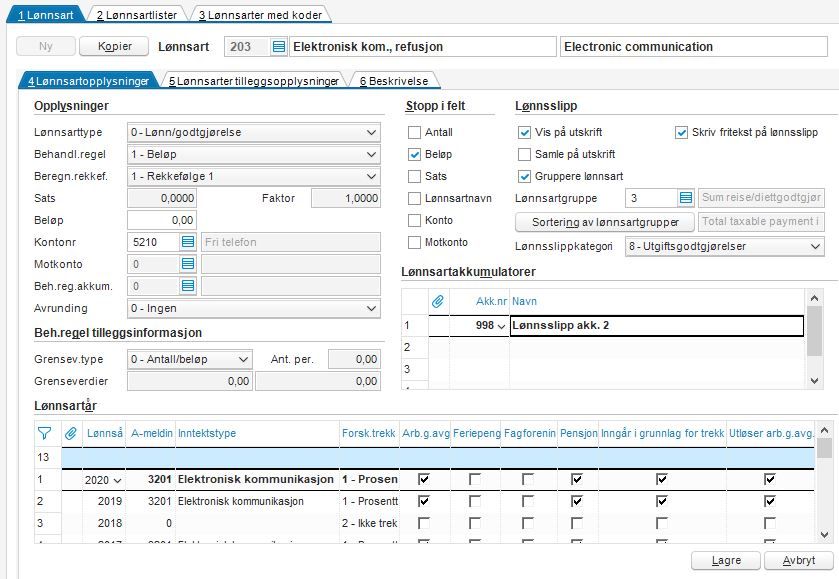Open 6 Beskrivelse tab

point(394,81)
